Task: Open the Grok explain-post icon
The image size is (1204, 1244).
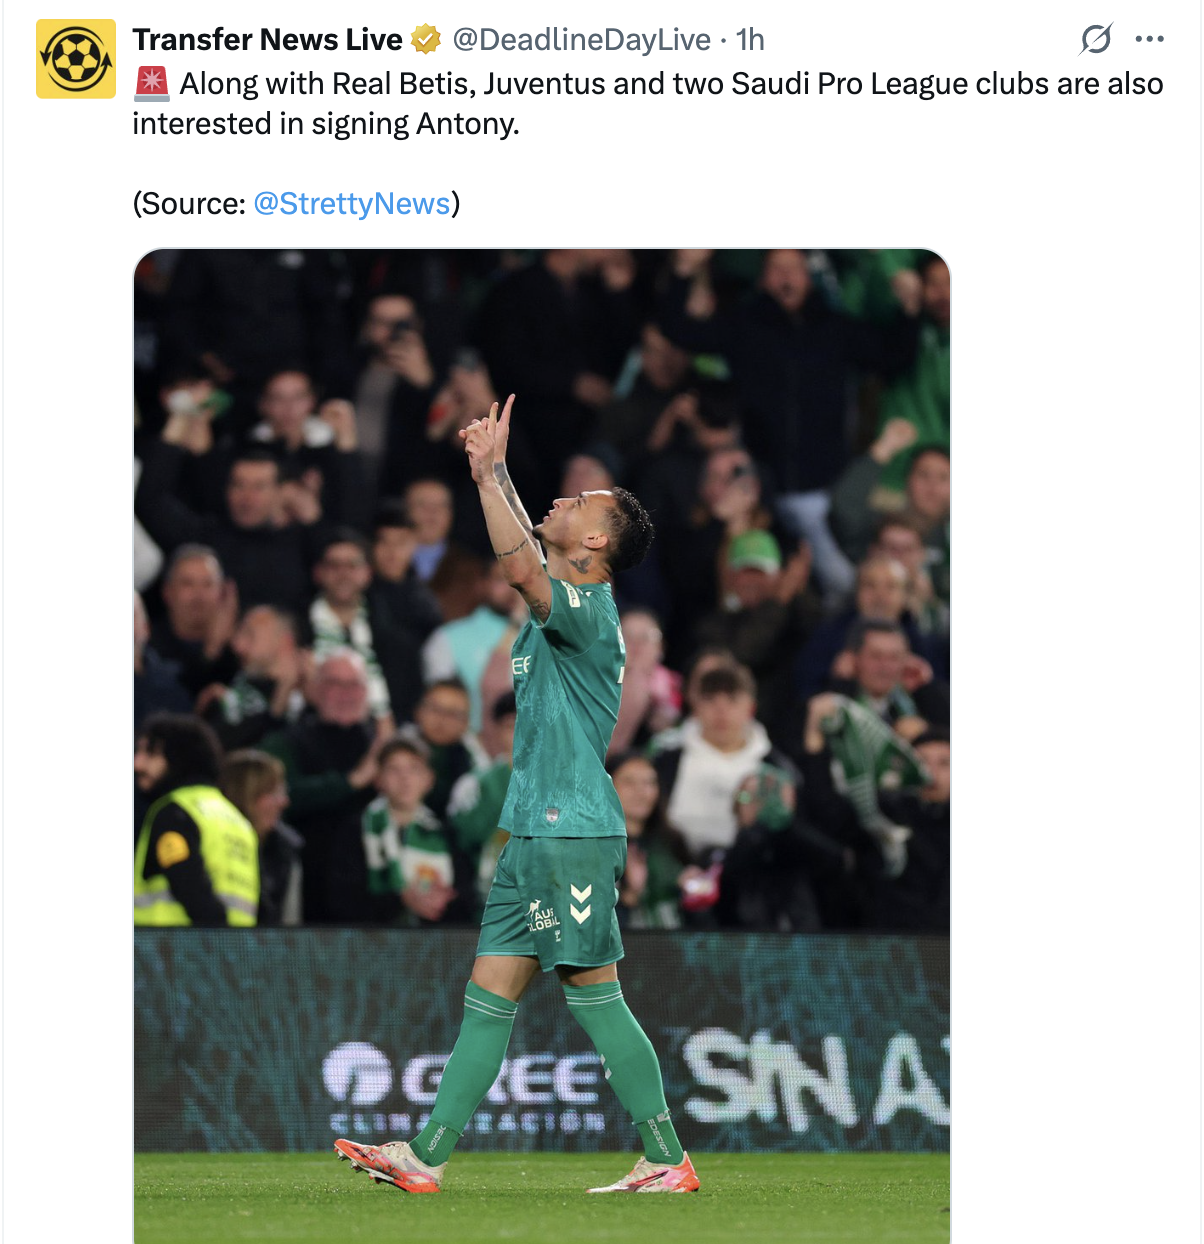Action: 1096,39
